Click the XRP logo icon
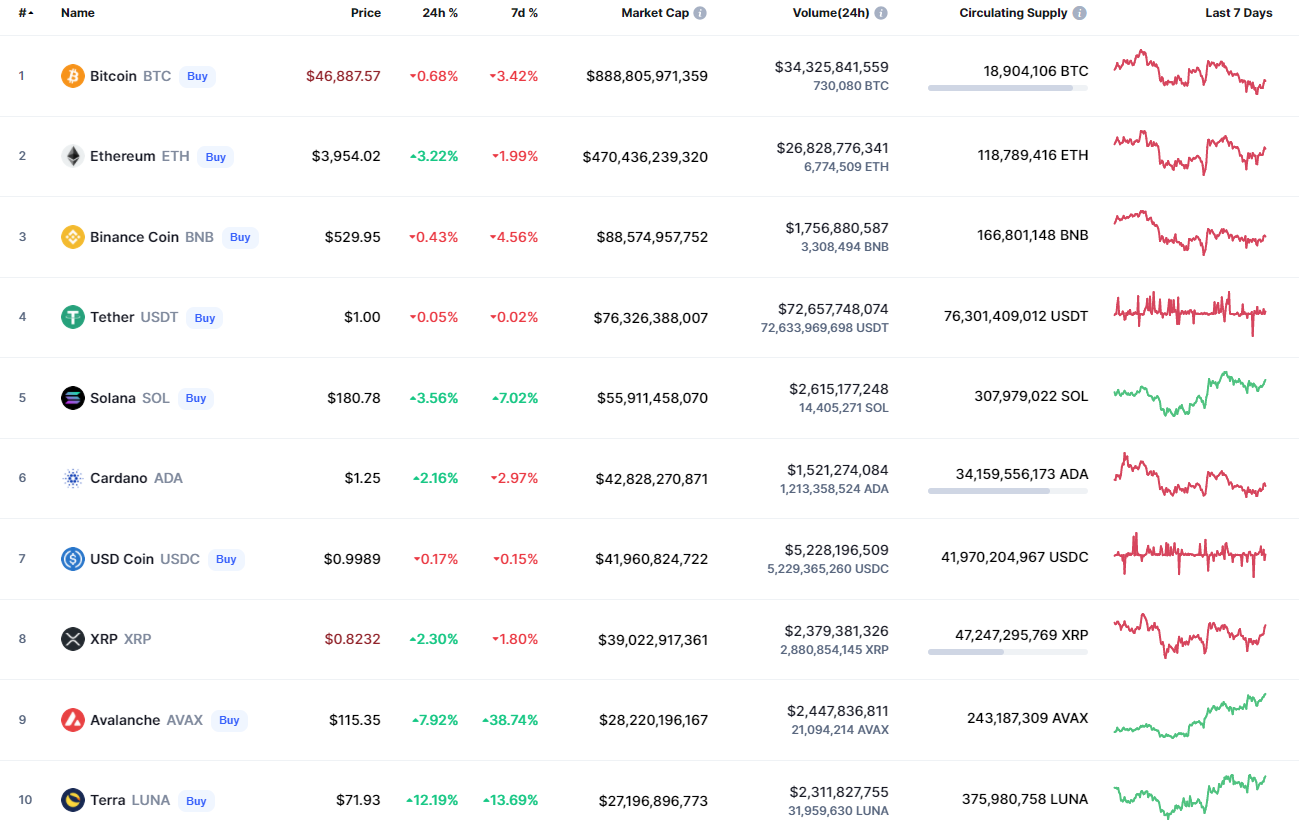1299x825 pixels. (73, 639)
